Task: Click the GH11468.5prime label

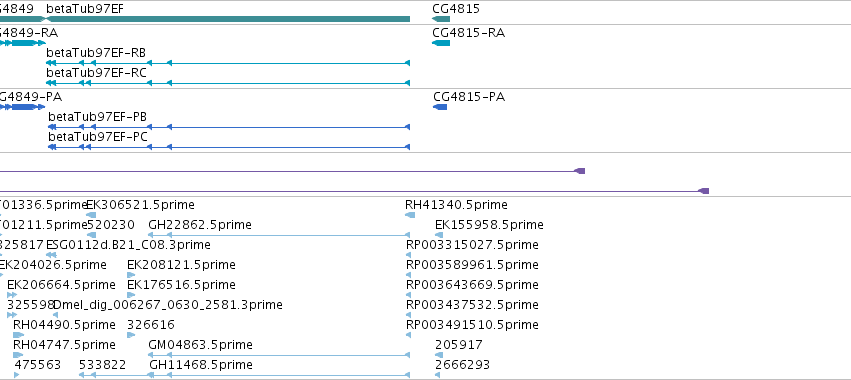Action: [x=201, y=364]
